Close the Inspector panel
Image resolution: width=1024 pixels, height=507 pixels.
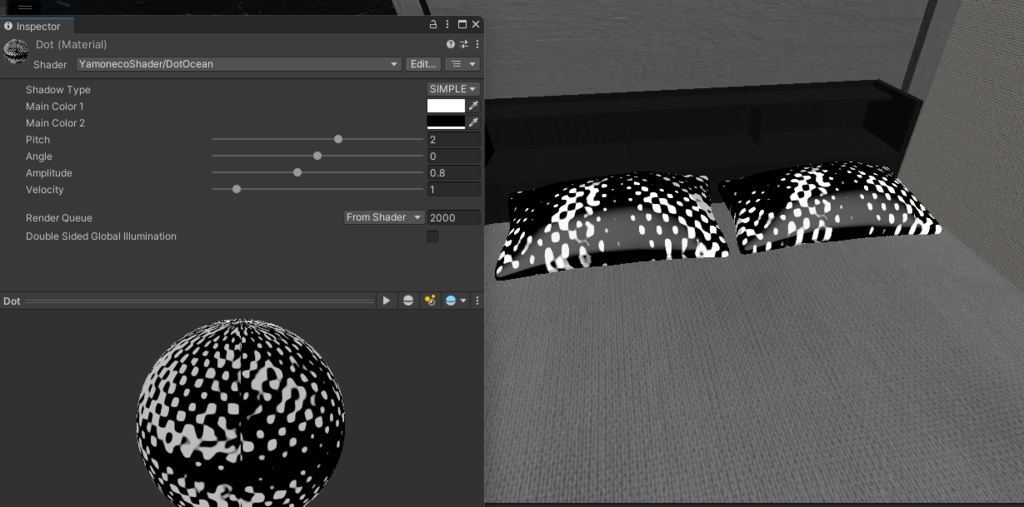pyautogui.click(x=475, y=25)
